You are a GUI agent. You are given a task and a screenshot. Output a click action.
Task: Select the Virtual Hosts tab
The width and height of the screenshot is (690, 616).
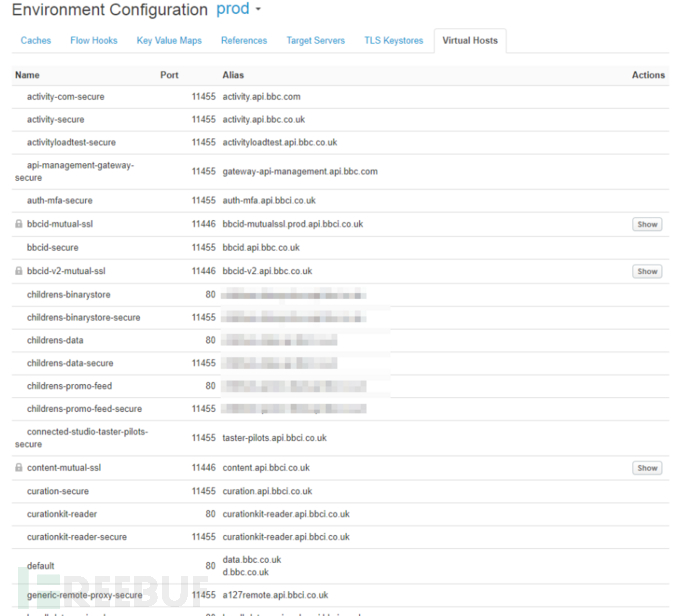click(470, 40)
